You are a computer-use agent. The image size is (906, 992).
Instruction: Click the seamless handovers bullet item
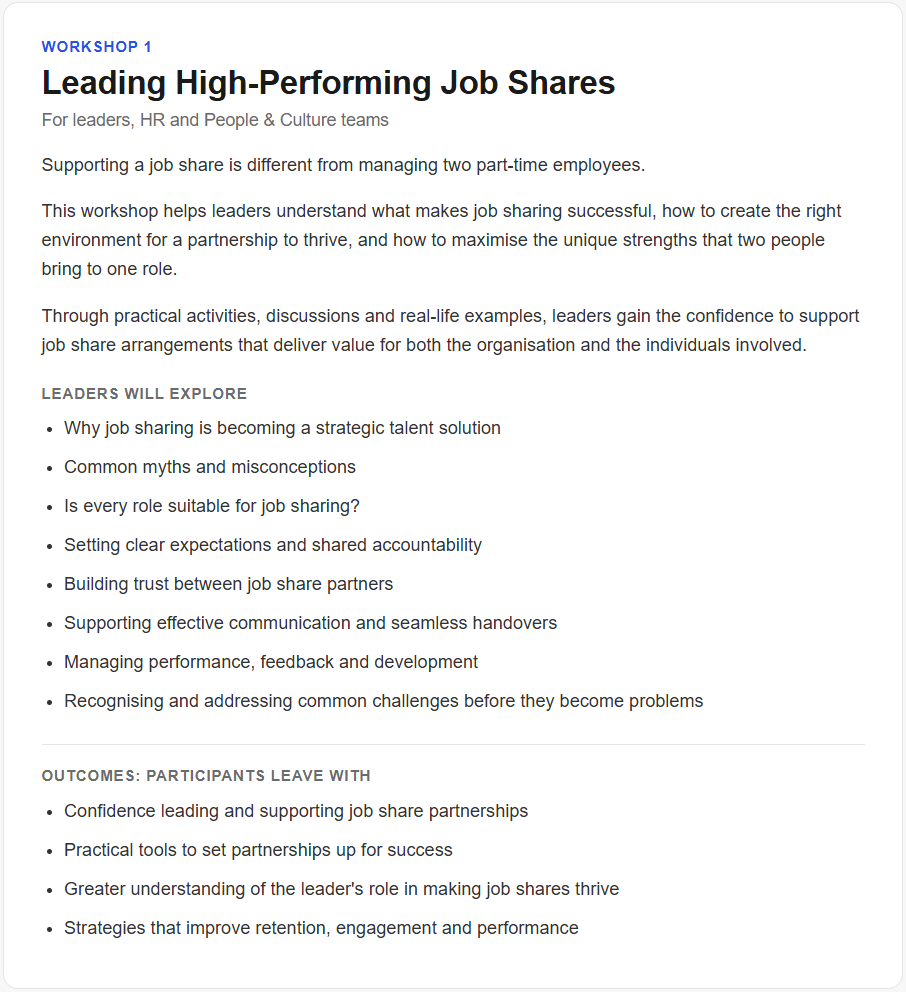[311, 623]
